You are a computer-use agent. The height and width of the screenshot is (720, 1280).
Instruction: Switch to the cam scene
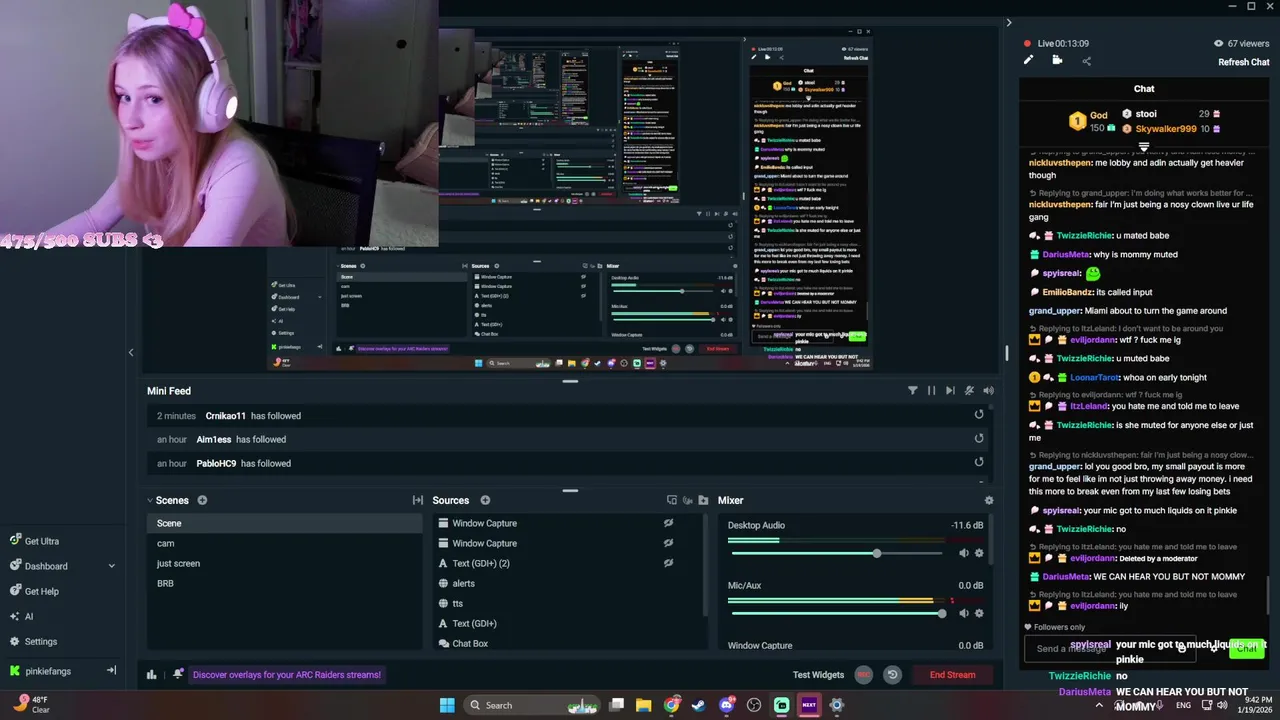(285, 543)
